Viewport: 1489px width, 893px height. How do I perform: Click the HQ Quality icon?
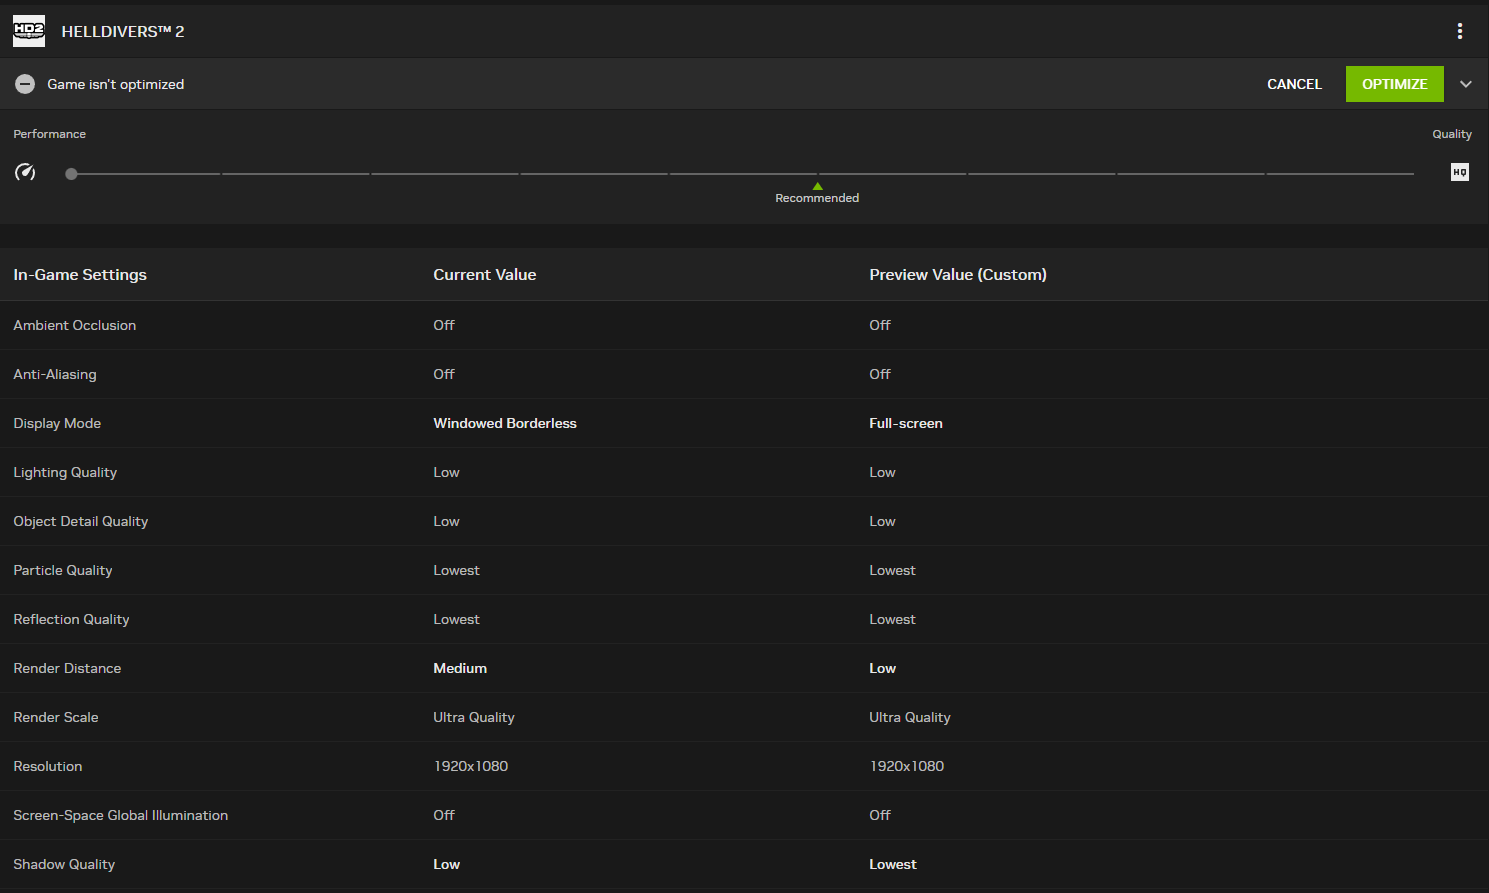pos(1460,172)
